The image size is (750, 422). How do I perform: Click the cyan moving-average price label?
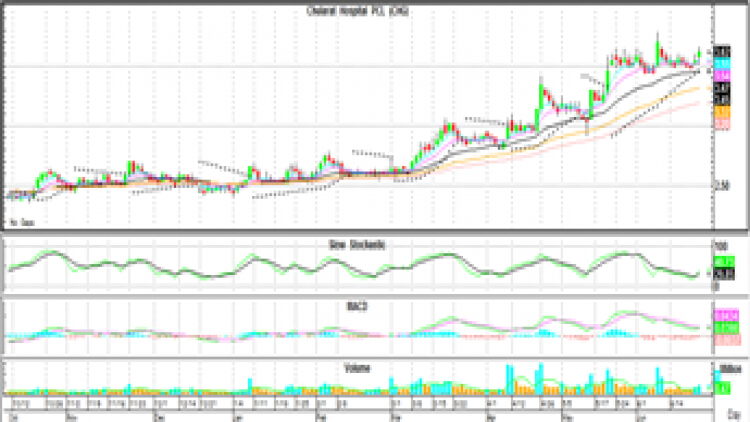point(722,64)
